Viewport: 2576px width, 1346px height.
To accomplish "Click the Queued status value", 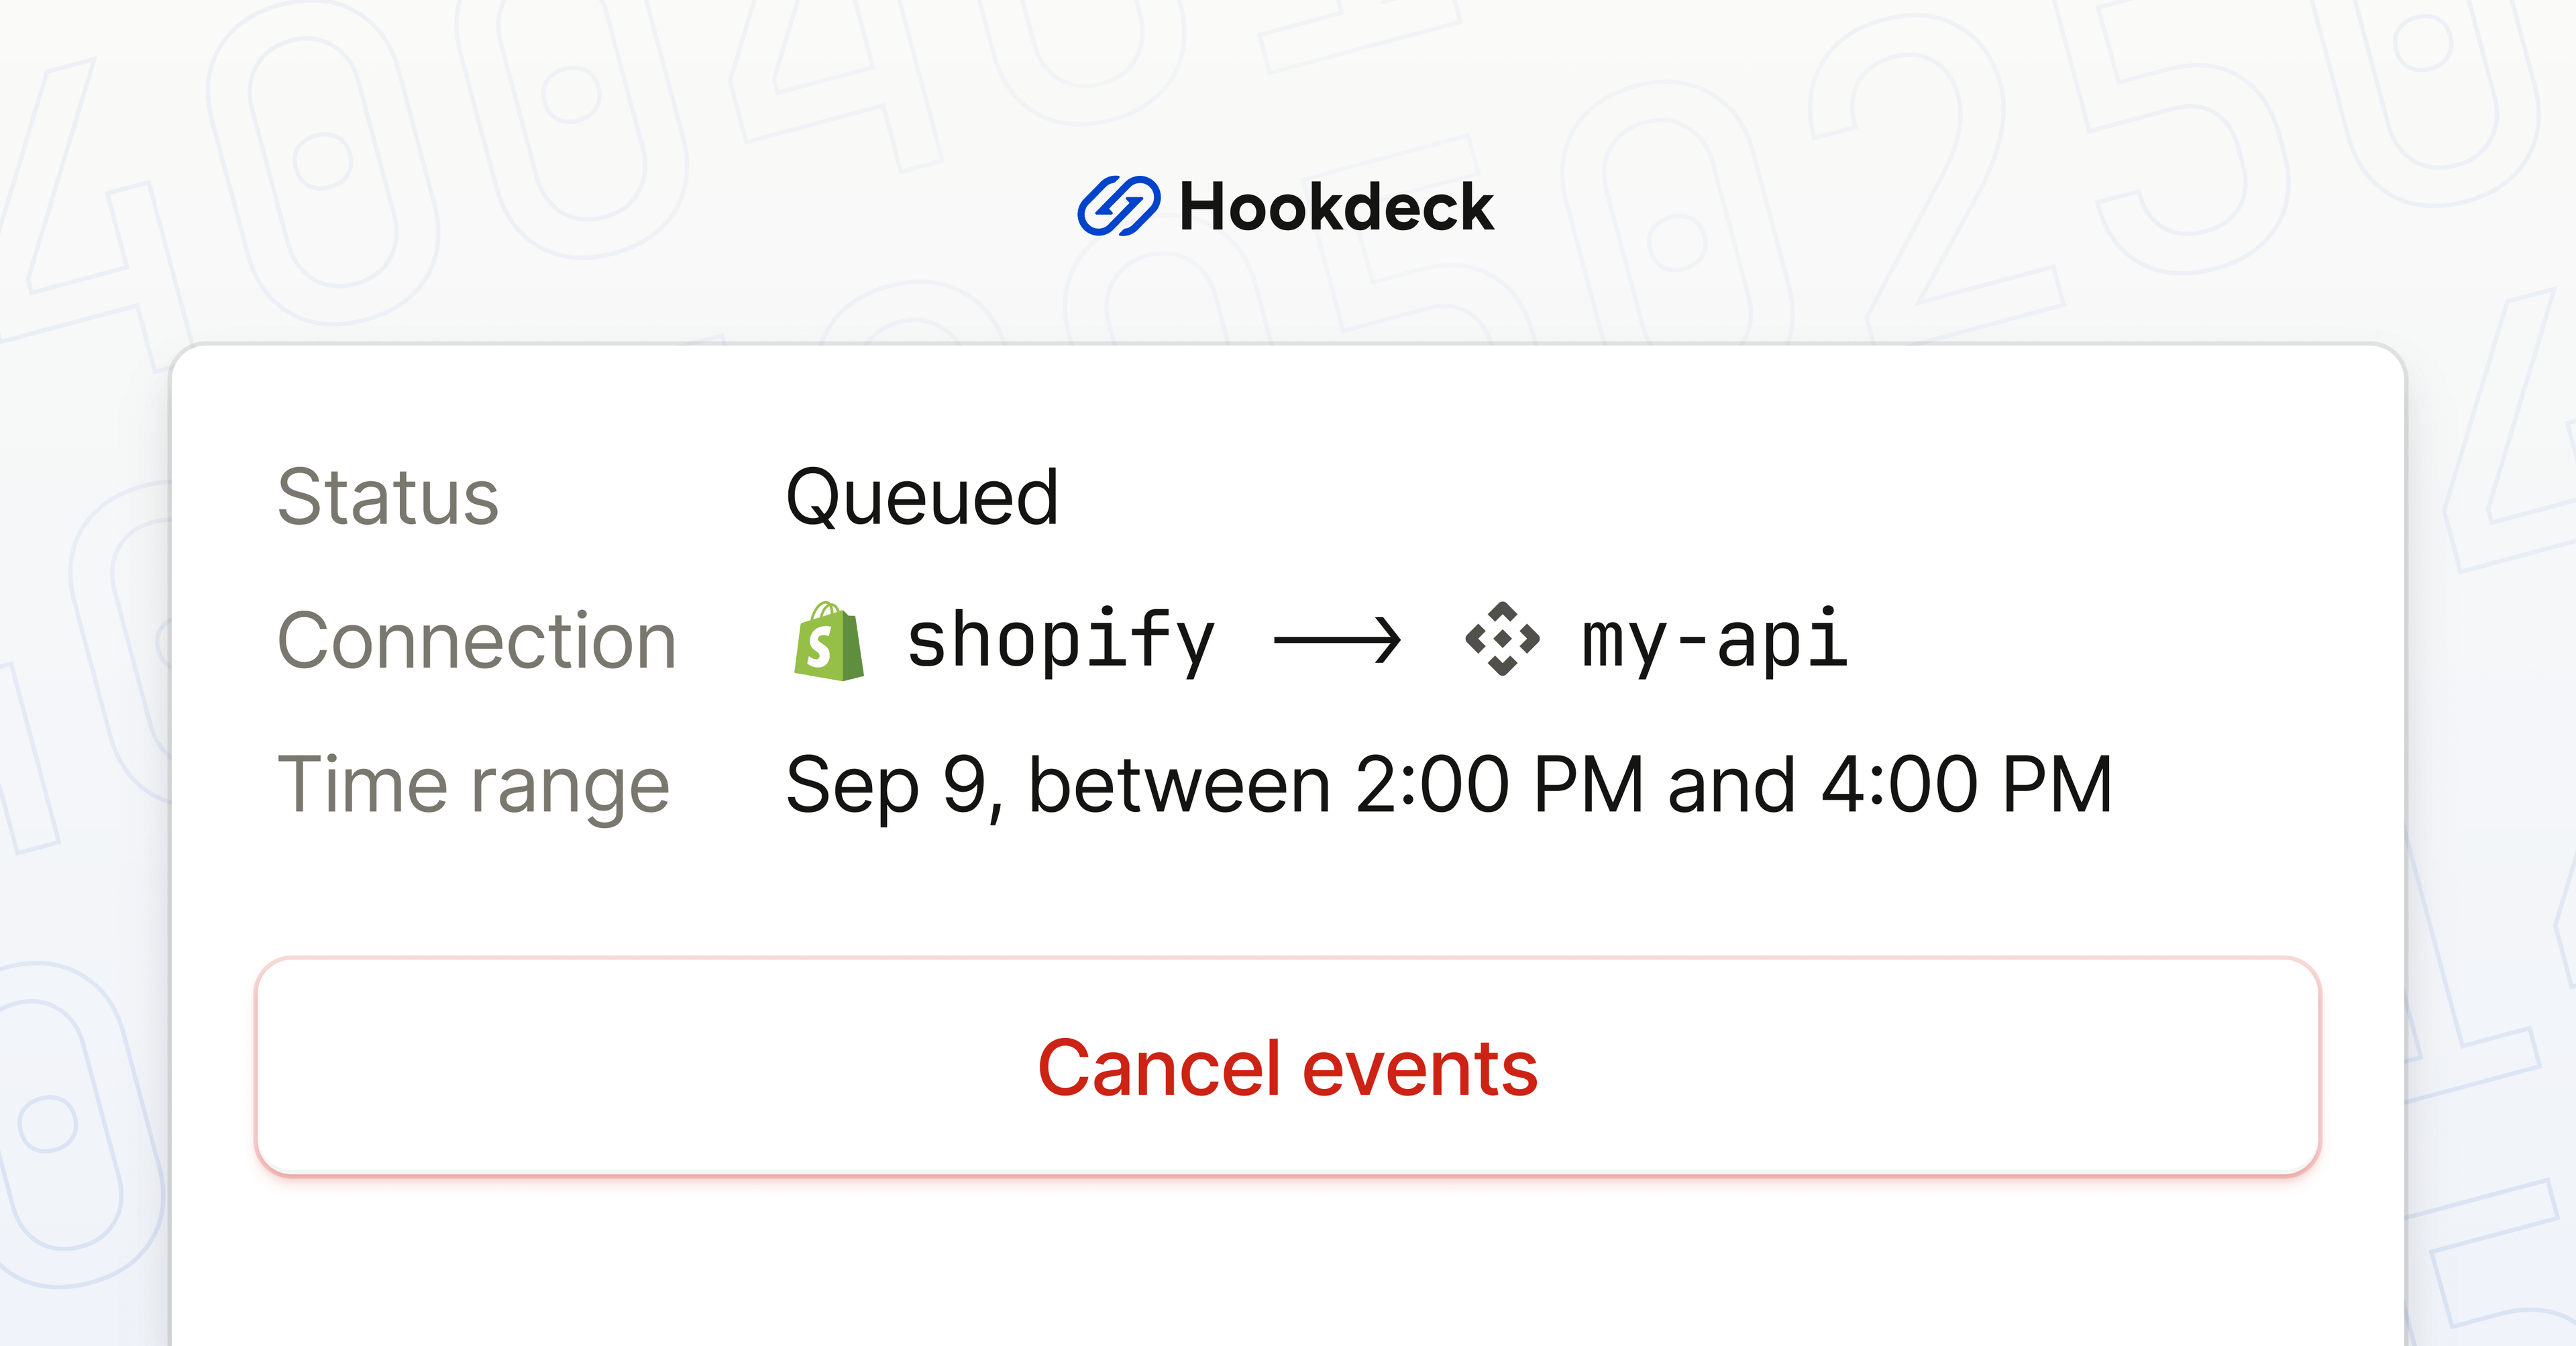I will click(x=922, y=497).
